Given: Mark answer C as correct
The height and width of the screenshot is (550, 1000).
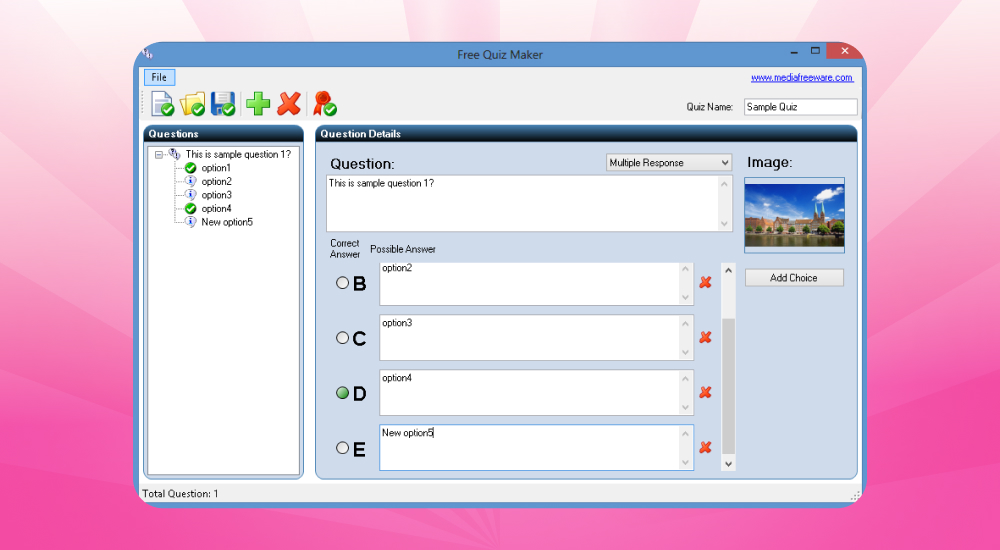Looking at the screenshot, I should pos(342,338).
